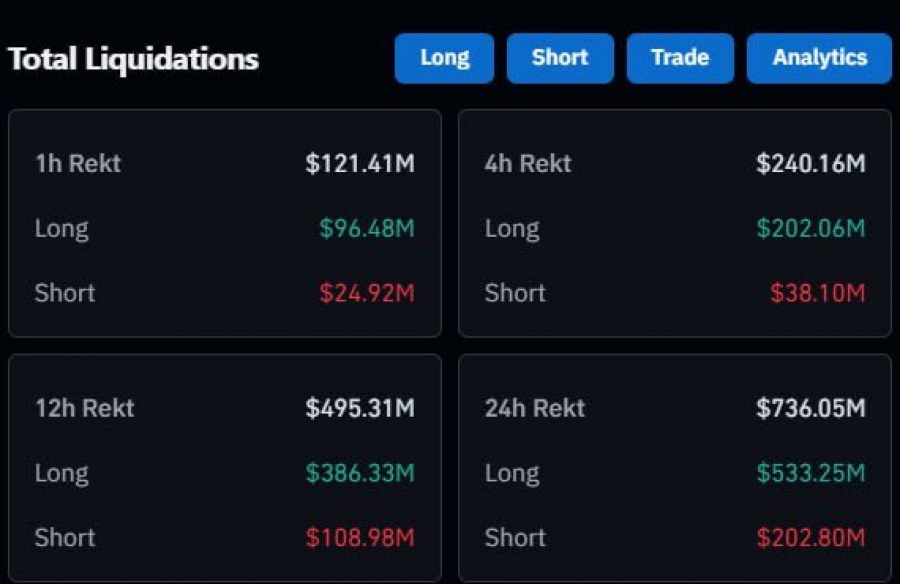Select the 1h Long value $96.48M
900x584 pixels.
coord(366,229)
